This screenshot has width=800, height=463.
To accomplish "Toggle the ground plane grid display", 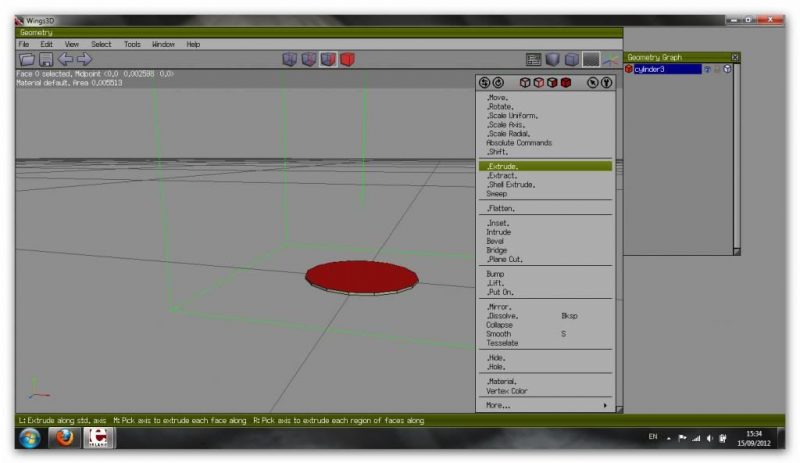I will pyautogui.click(x=591, y=60).
